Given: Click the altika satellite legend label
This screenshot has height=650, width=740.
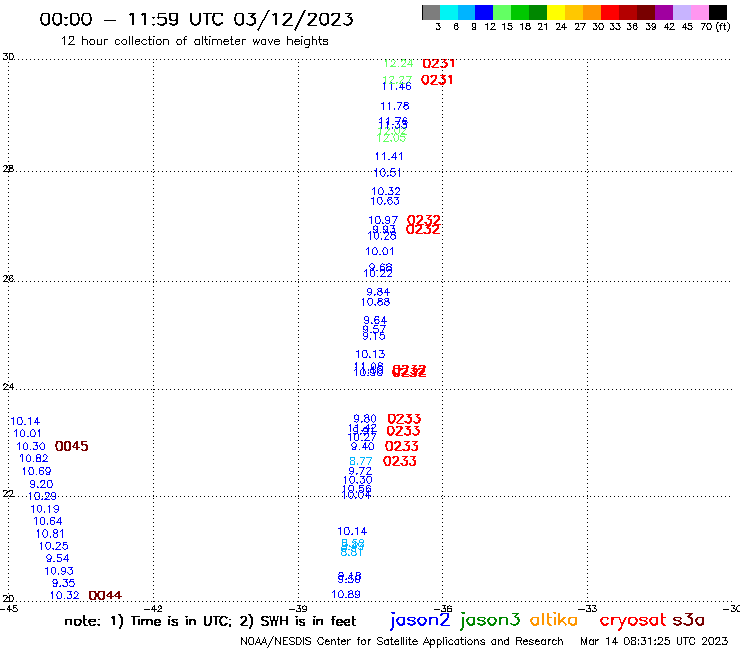Looking at the screenshot, I should tap(554, 620).
